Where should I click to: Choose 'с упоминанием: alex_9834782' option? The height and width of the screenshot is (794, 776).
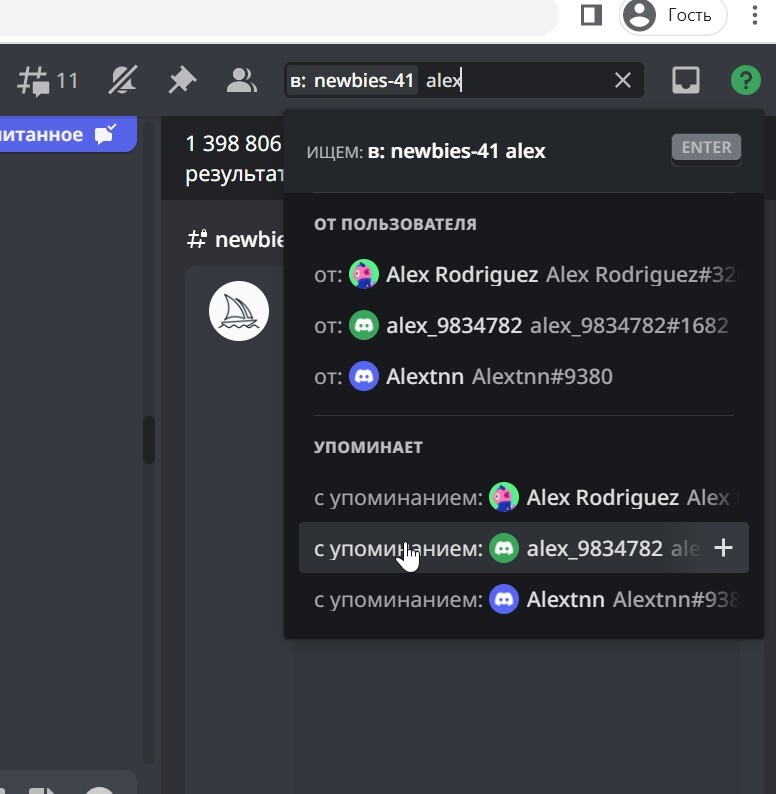click(500, 548)
